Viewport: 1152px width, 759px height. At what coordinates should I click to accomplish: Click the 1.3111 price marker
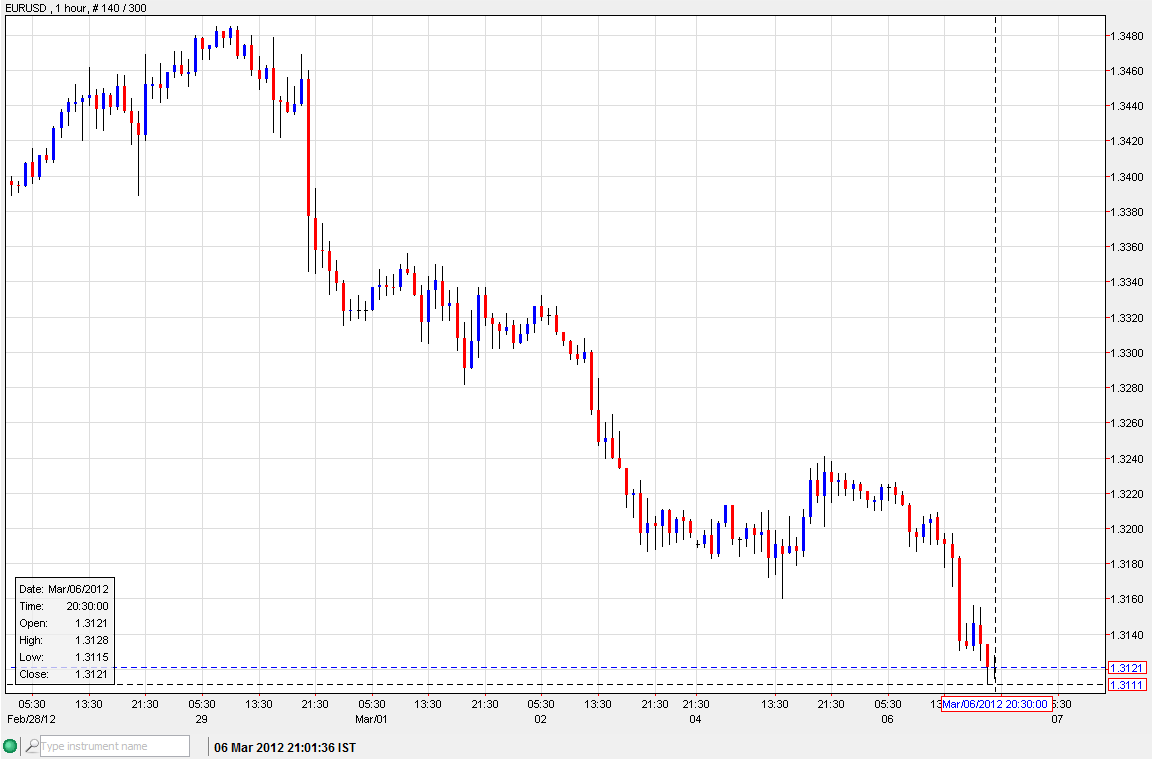(x=1127, y=685)
